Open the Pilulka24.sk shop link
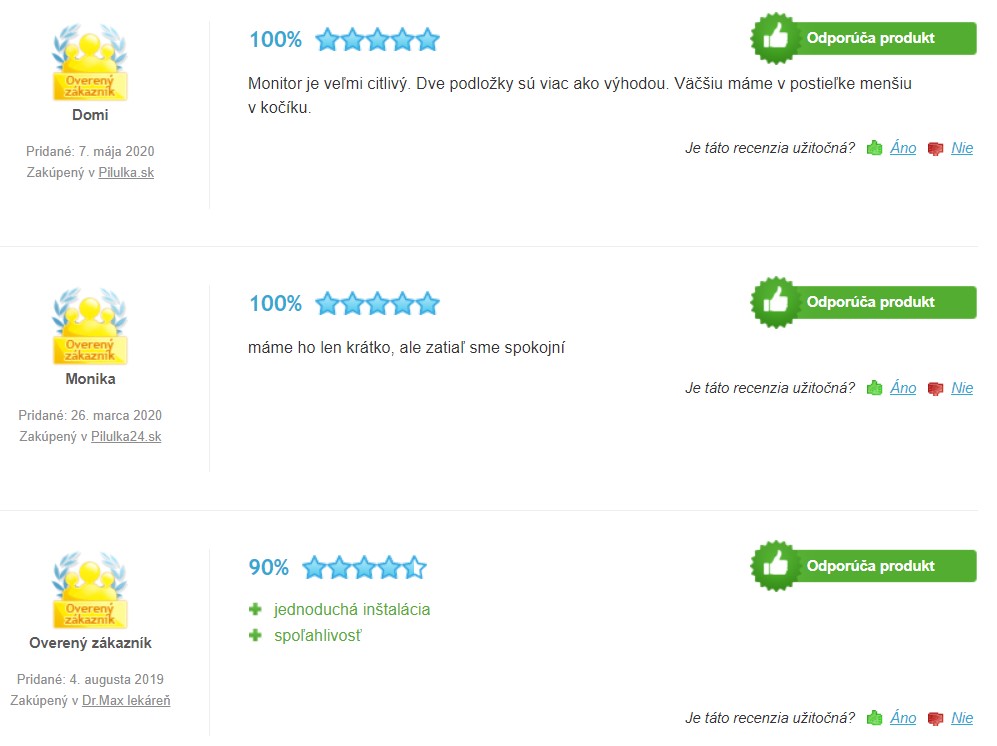Image resolution: width=997 pixels, height=746 pixels. [x=126, y=436]
